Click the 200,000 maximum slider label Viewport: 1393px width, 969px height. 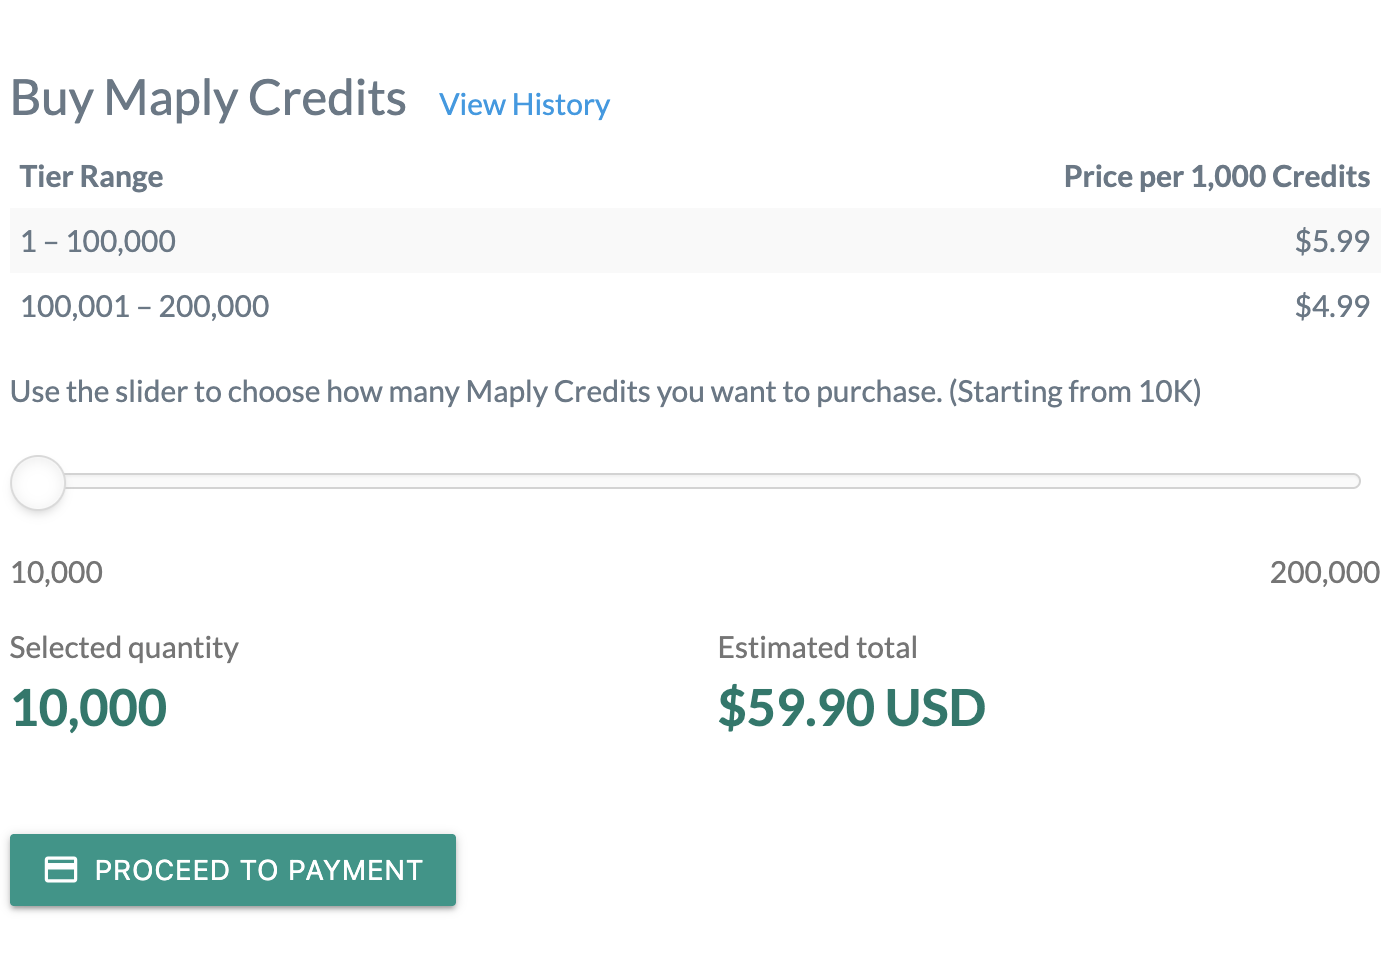click(1324, 572)
